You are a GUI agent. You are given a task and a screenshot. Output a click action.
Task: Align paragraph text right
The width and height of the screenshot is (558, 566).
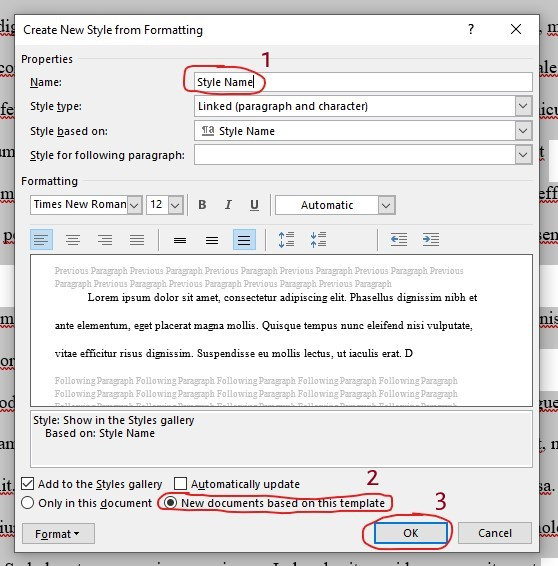pyautogui.click(x=105, y=239)
